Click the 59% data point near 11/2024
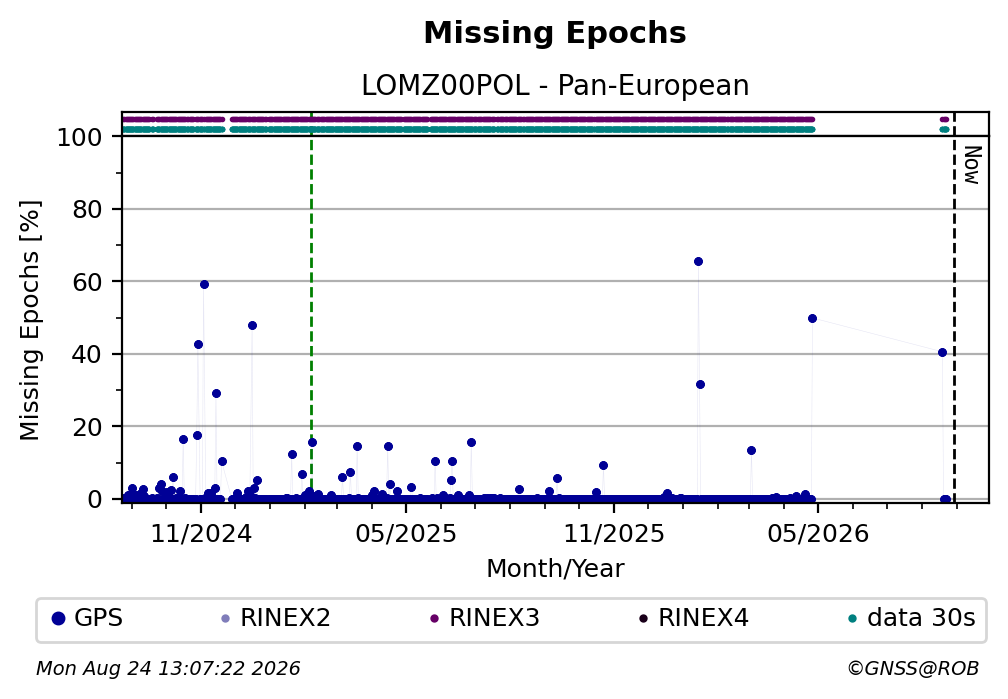 [x=204, y=285]
